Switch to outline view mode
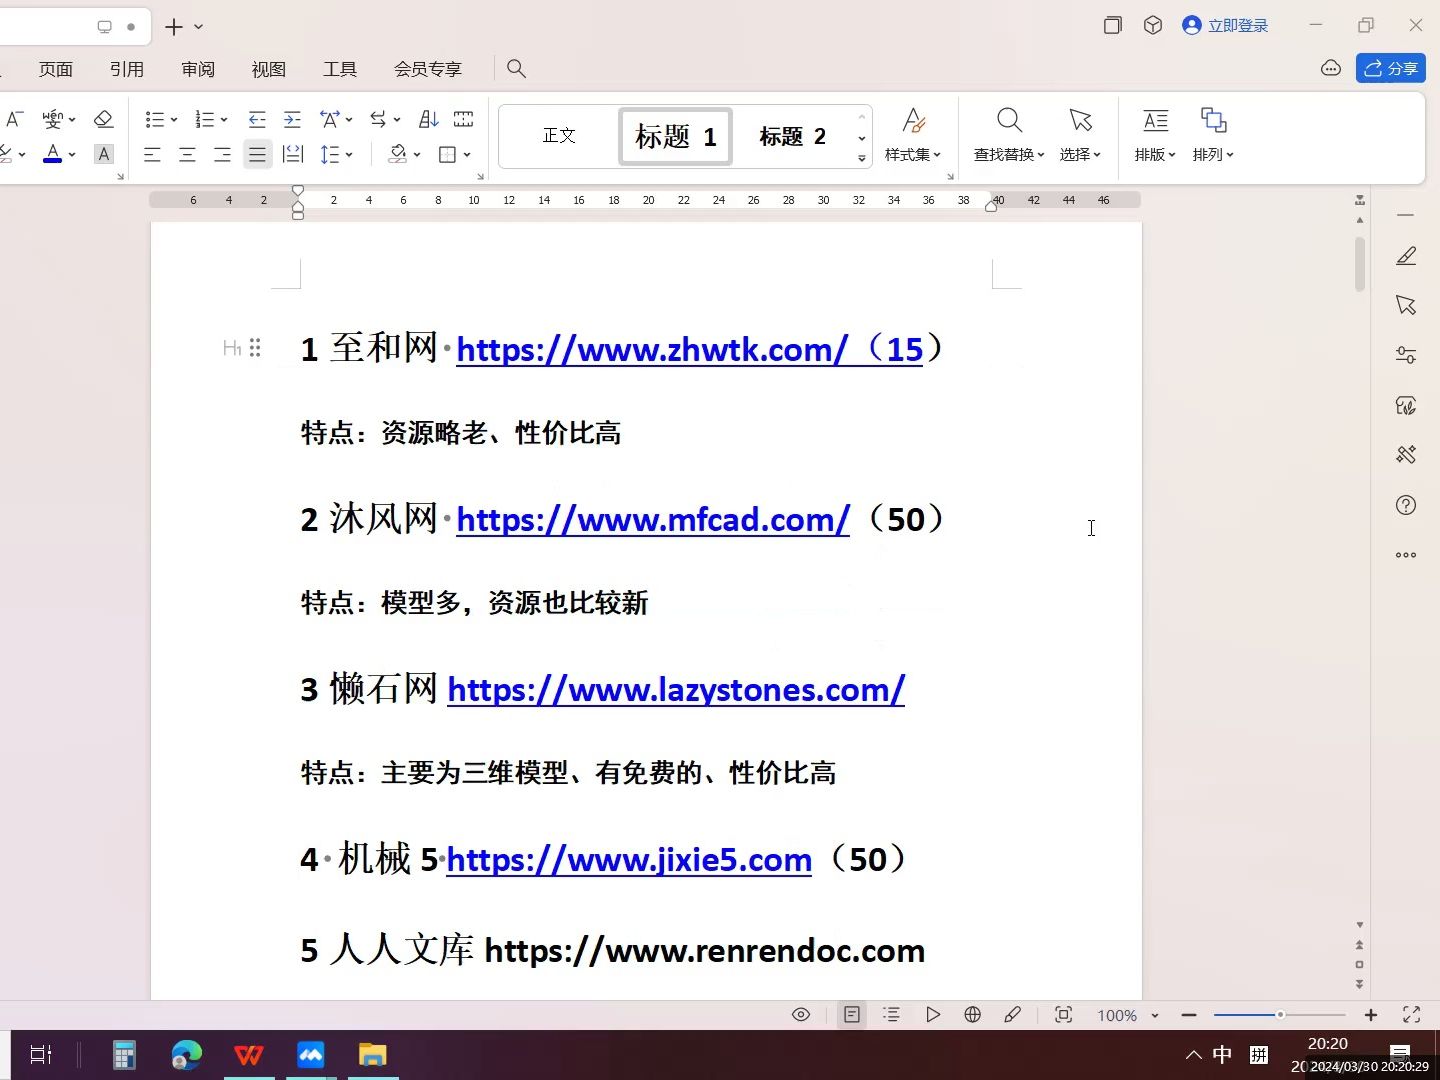The image size is (1440, 1080). [892, 1015]
